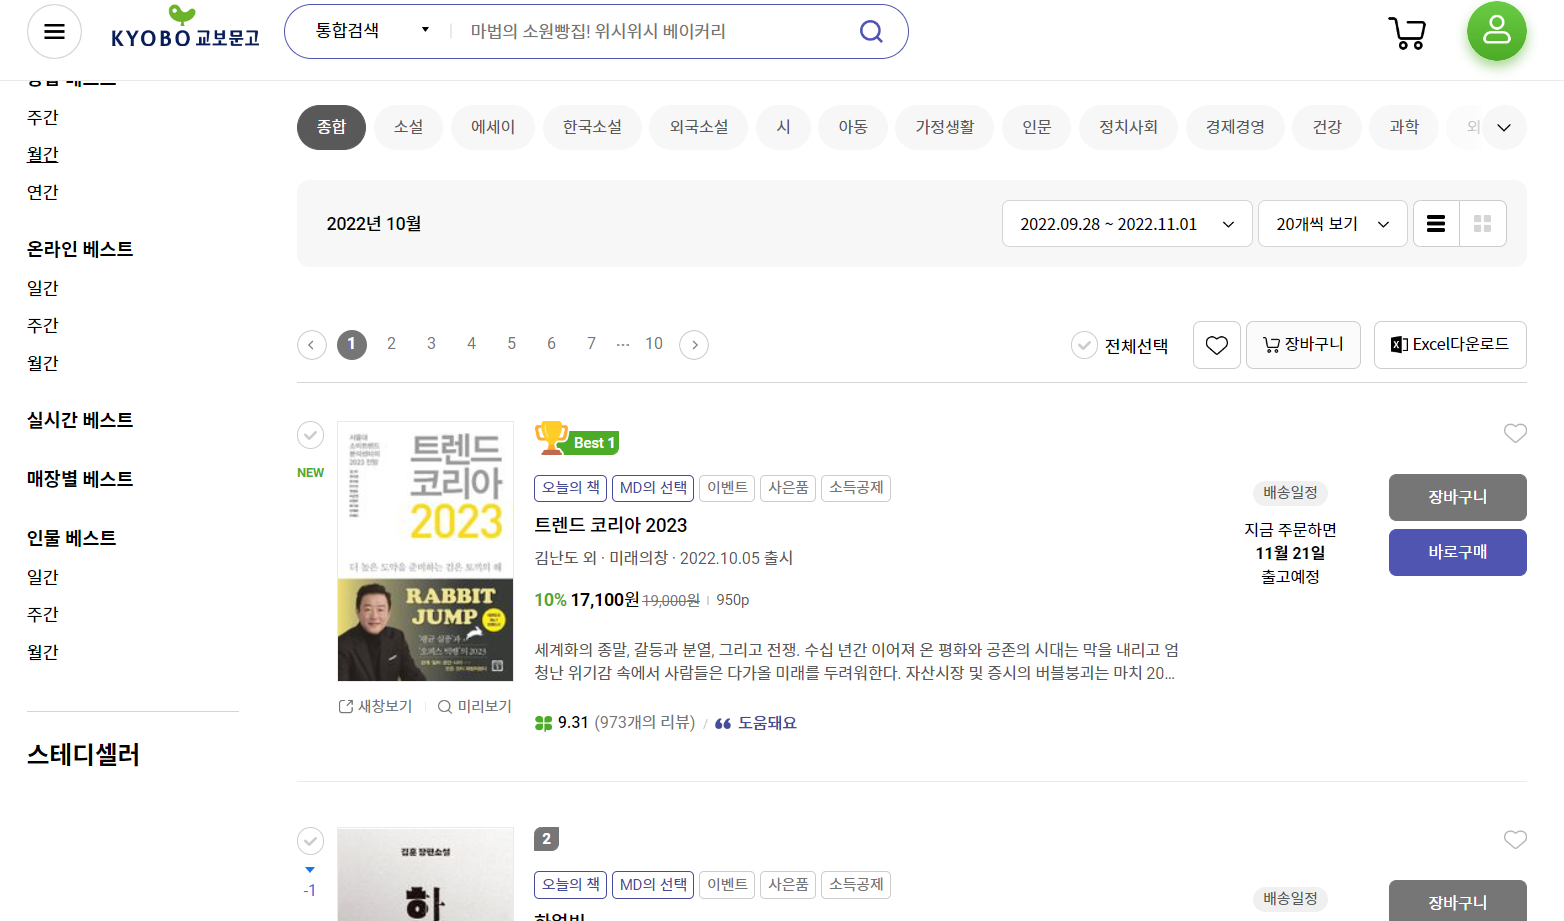Open the 20개씩 보기 dropdown
The image size is (1564, 921).
tap(1332, 224)
